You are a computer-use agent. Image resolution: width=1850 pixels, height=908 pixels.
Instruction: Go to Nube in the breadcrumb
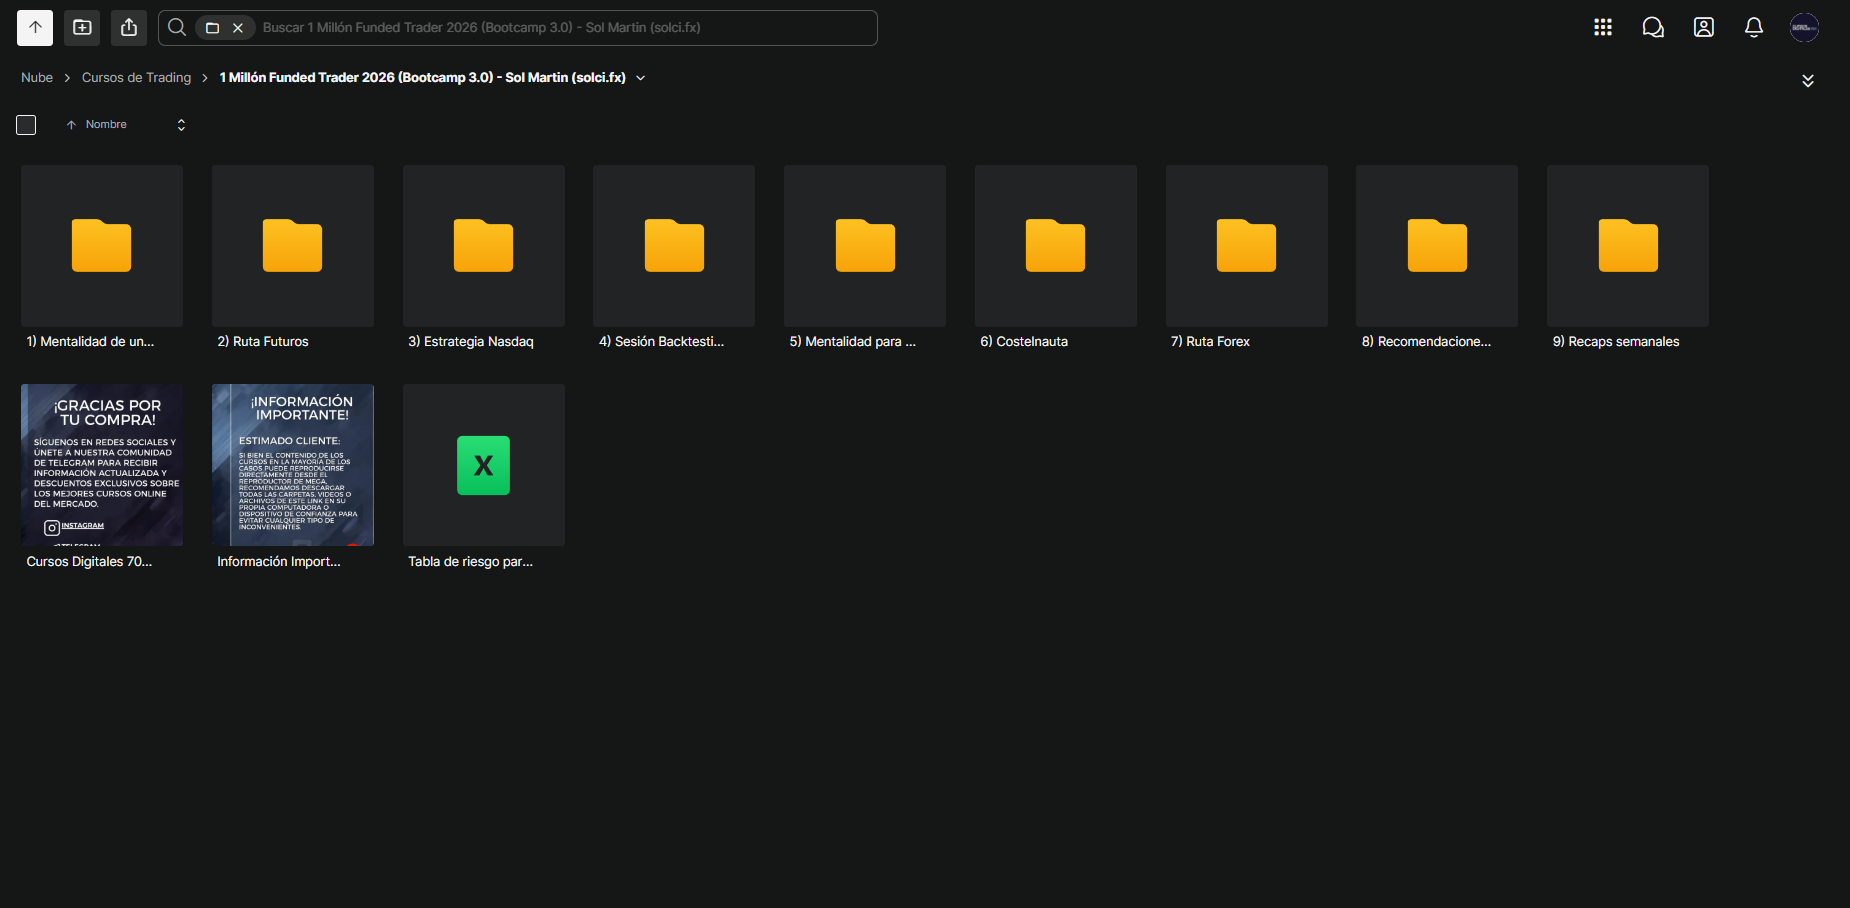point(37,78)
